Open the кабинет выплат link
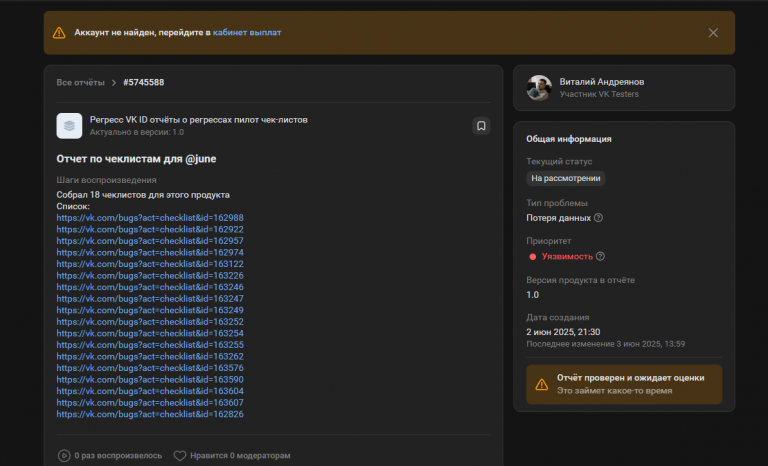This screenshot has width=768, height=466. (x=247, y=32)
